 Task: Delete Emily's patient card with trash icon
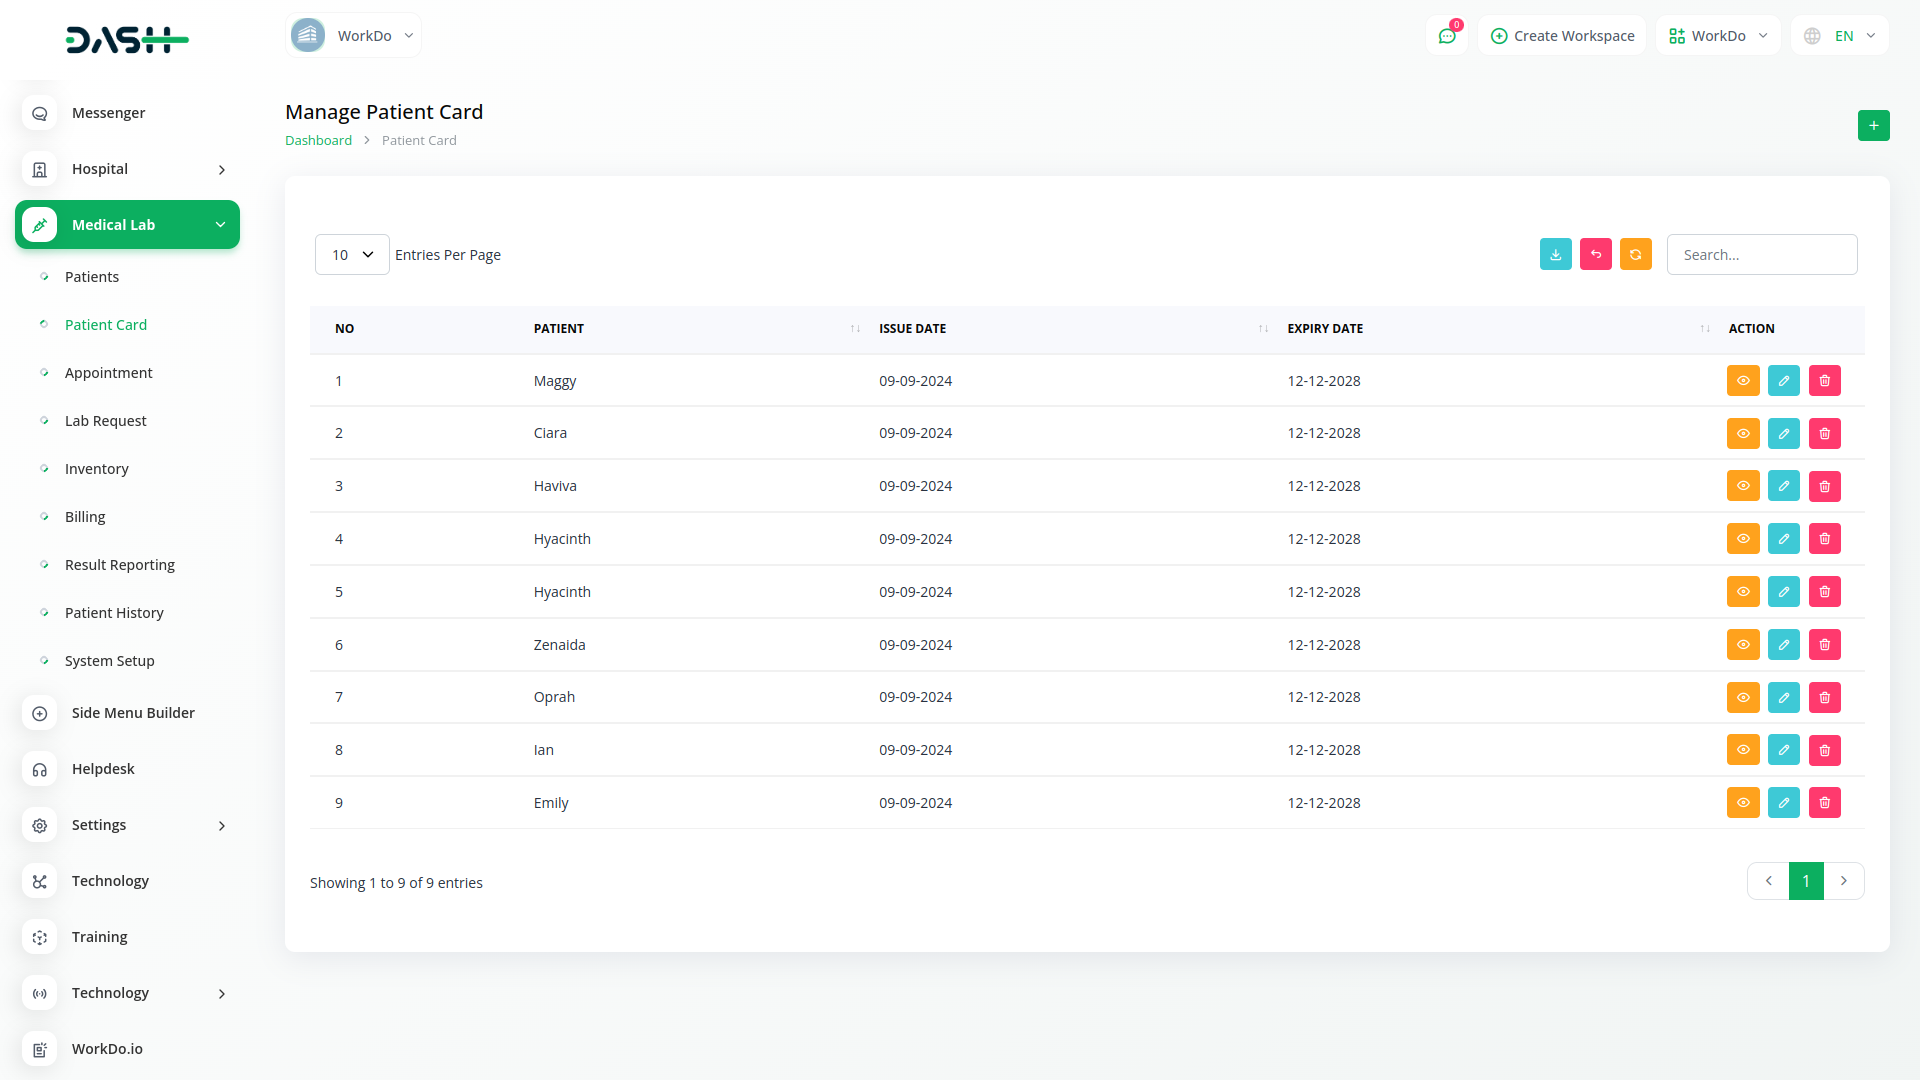[1824, 803]
